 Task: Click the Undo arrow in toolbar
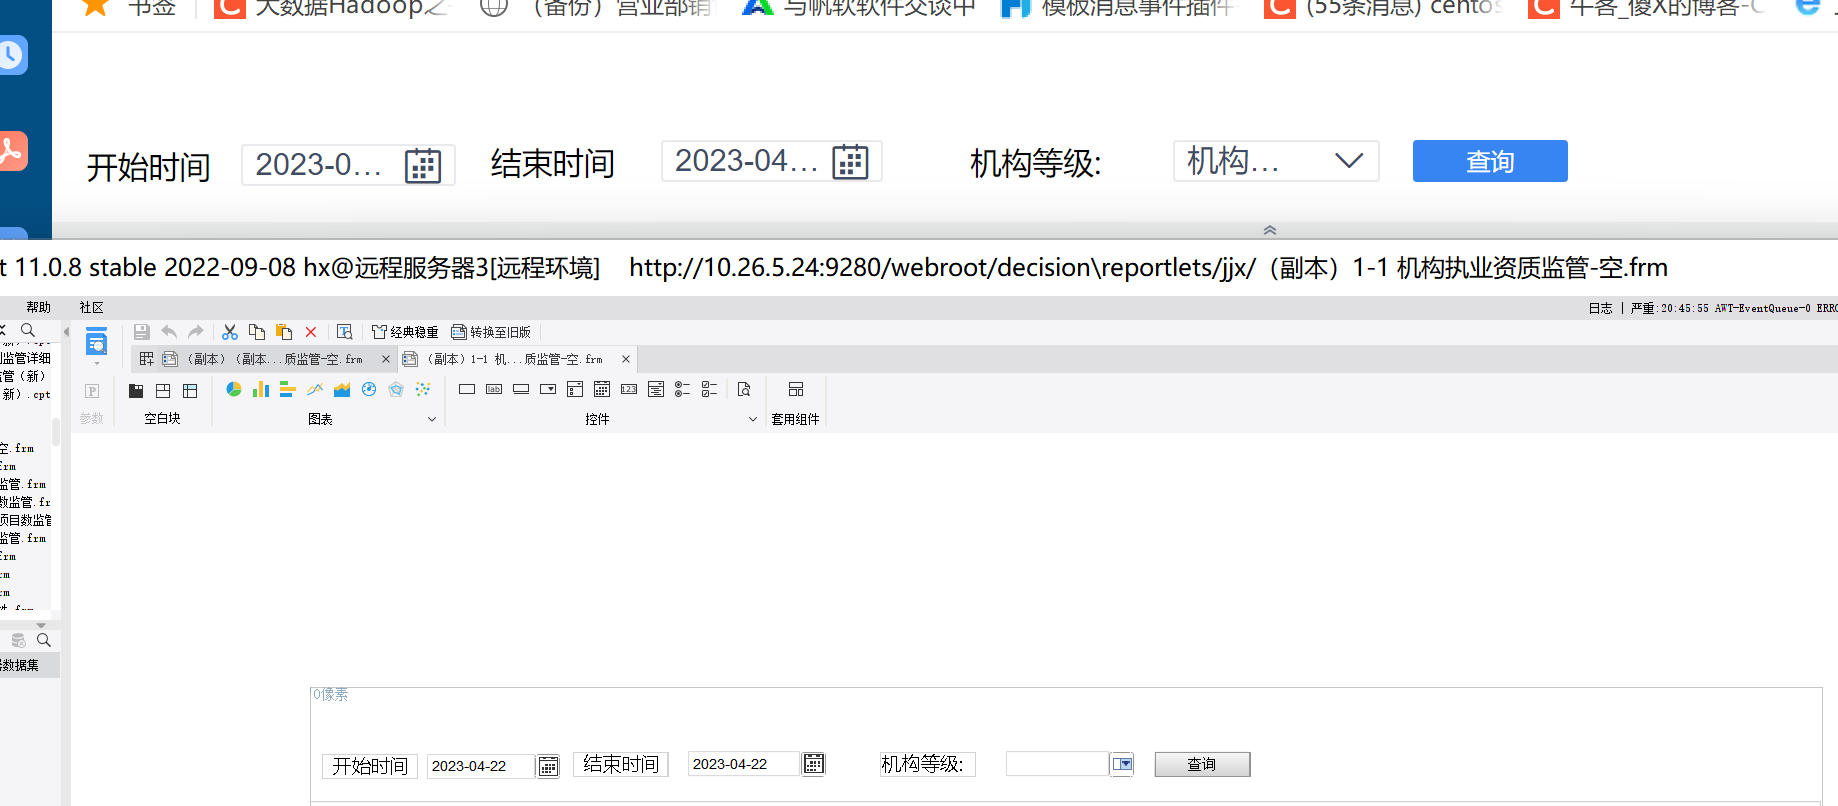pos(169,332)
